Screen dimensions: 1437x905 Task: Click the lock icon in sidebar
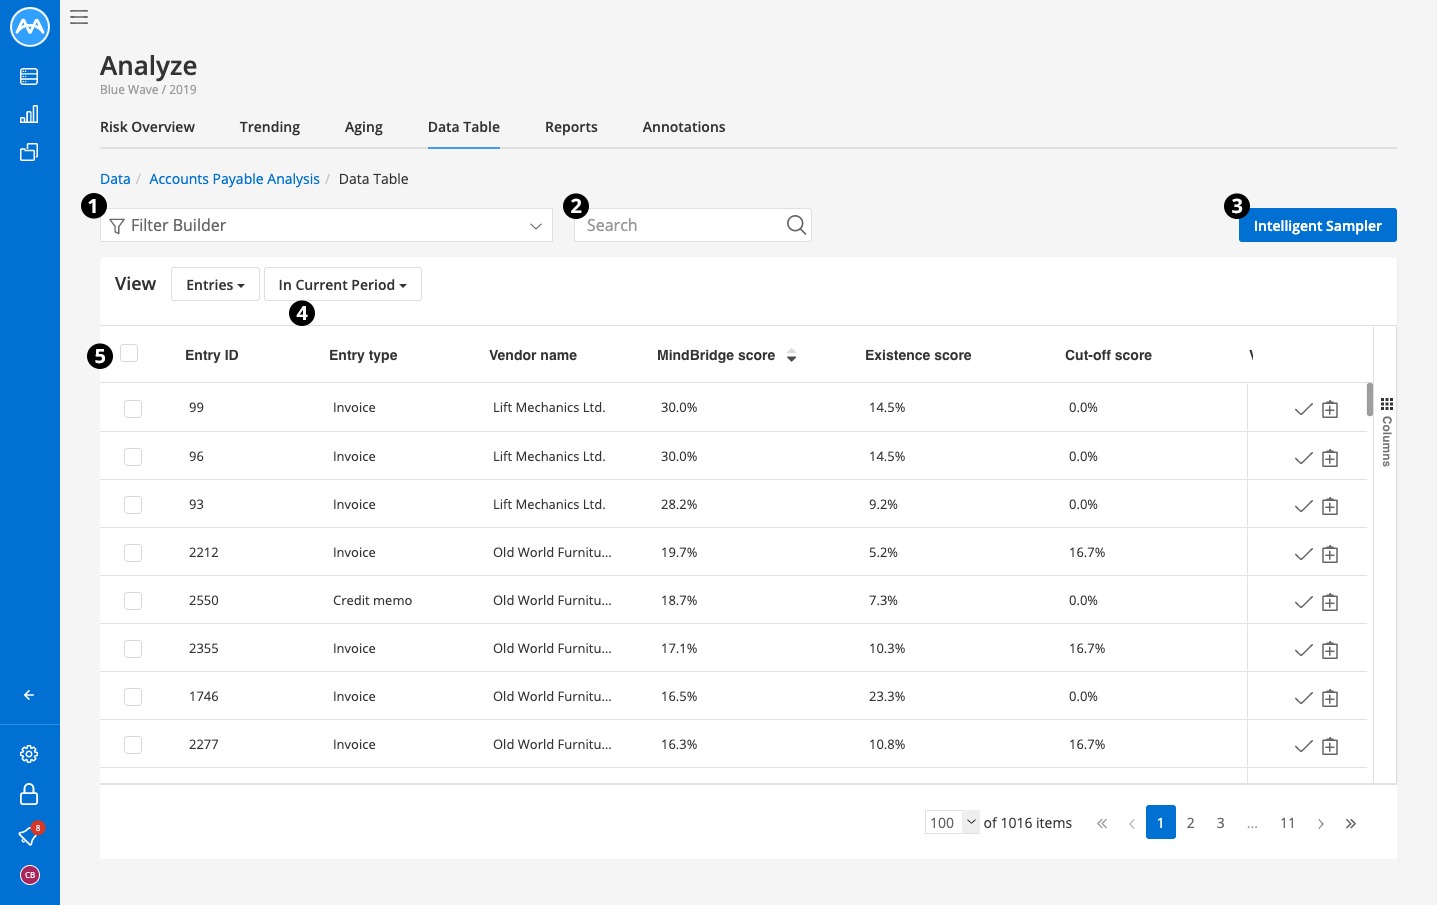tap(29, 794)
